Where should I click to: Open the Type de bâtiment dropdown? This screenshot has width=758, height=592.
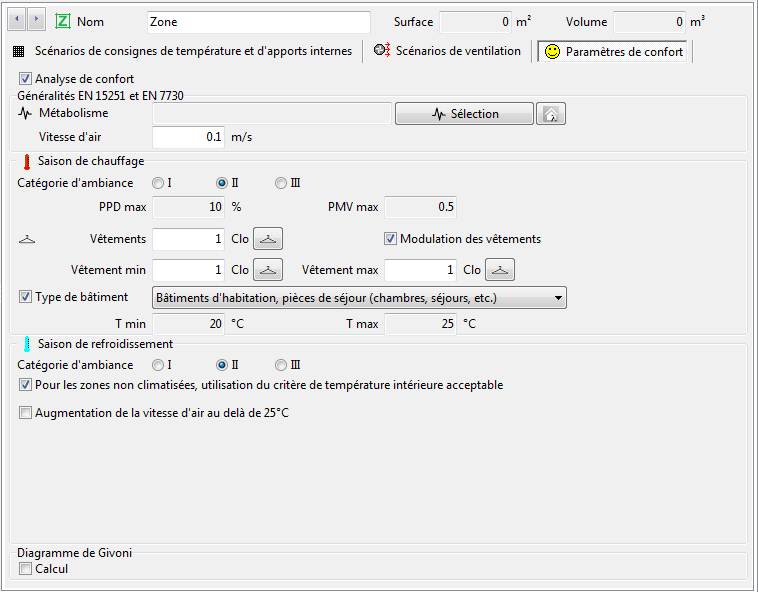tap(359, 298)
